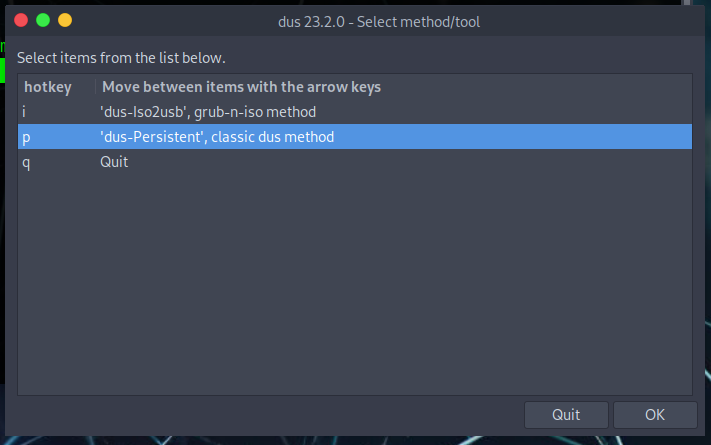Viewport: 711px width, 445px height.
Task: Click the 'i' hotkey cell
Action: click(25, 112)
